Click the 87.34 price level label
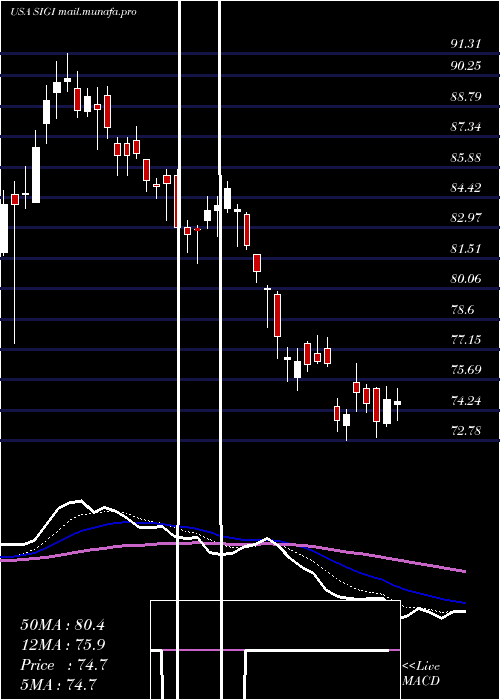 [x=466, y=127]
